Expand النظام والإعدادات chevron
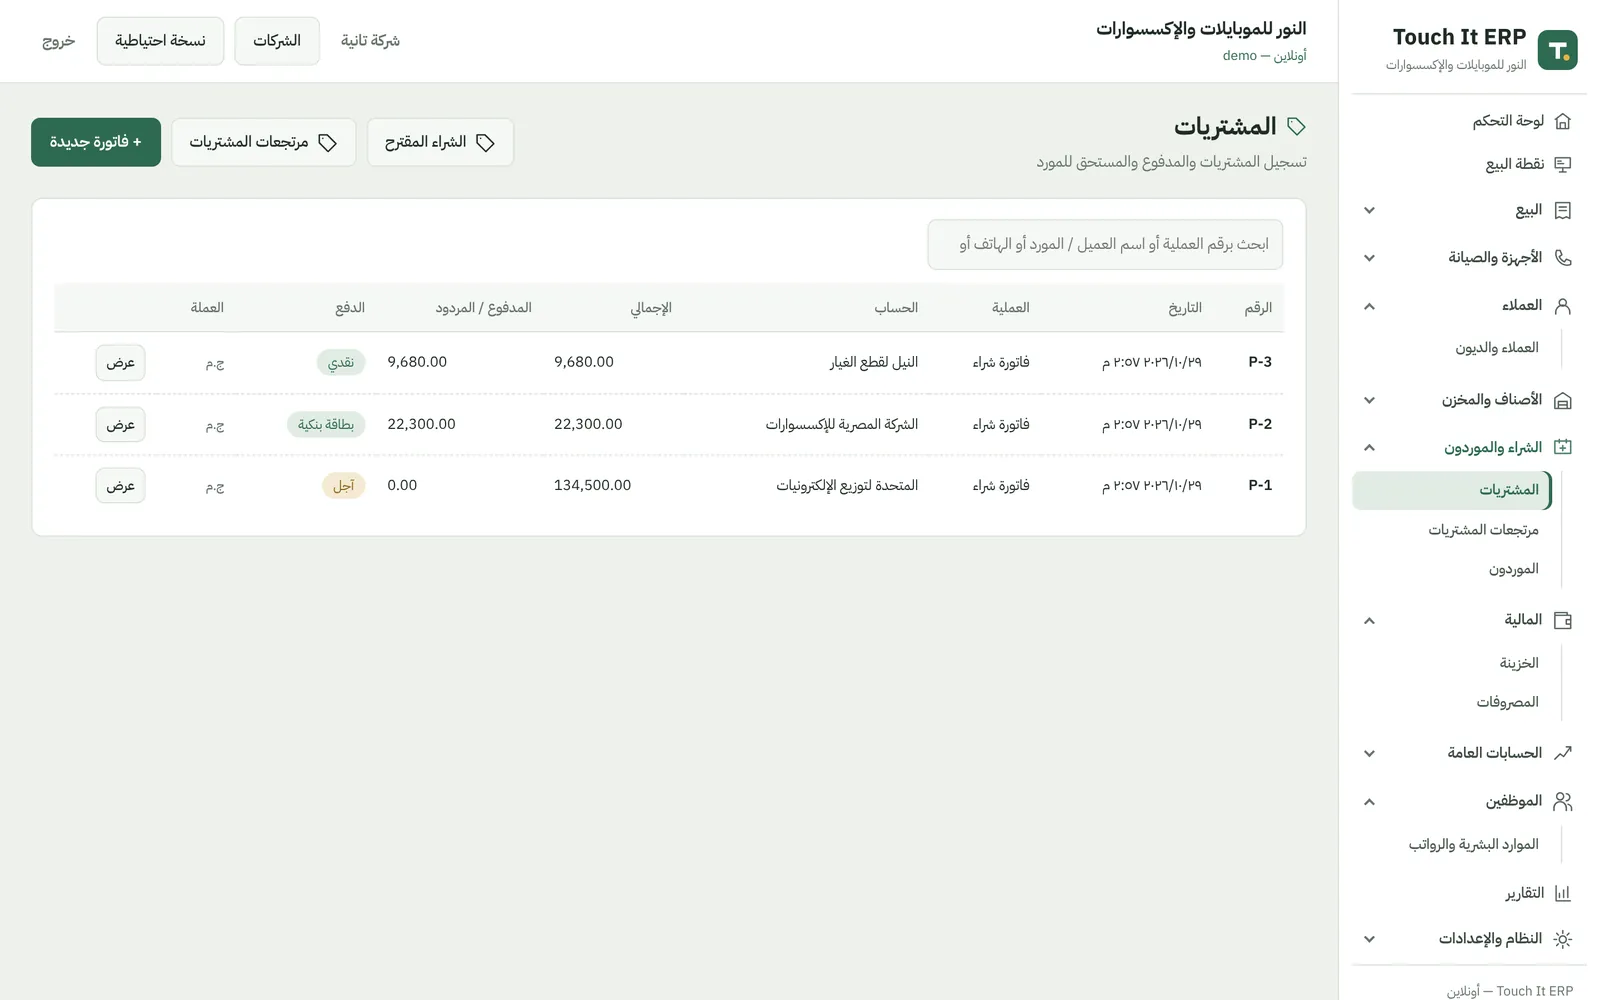Viewport: 1600px width, 1000px height. point(1369,939)
